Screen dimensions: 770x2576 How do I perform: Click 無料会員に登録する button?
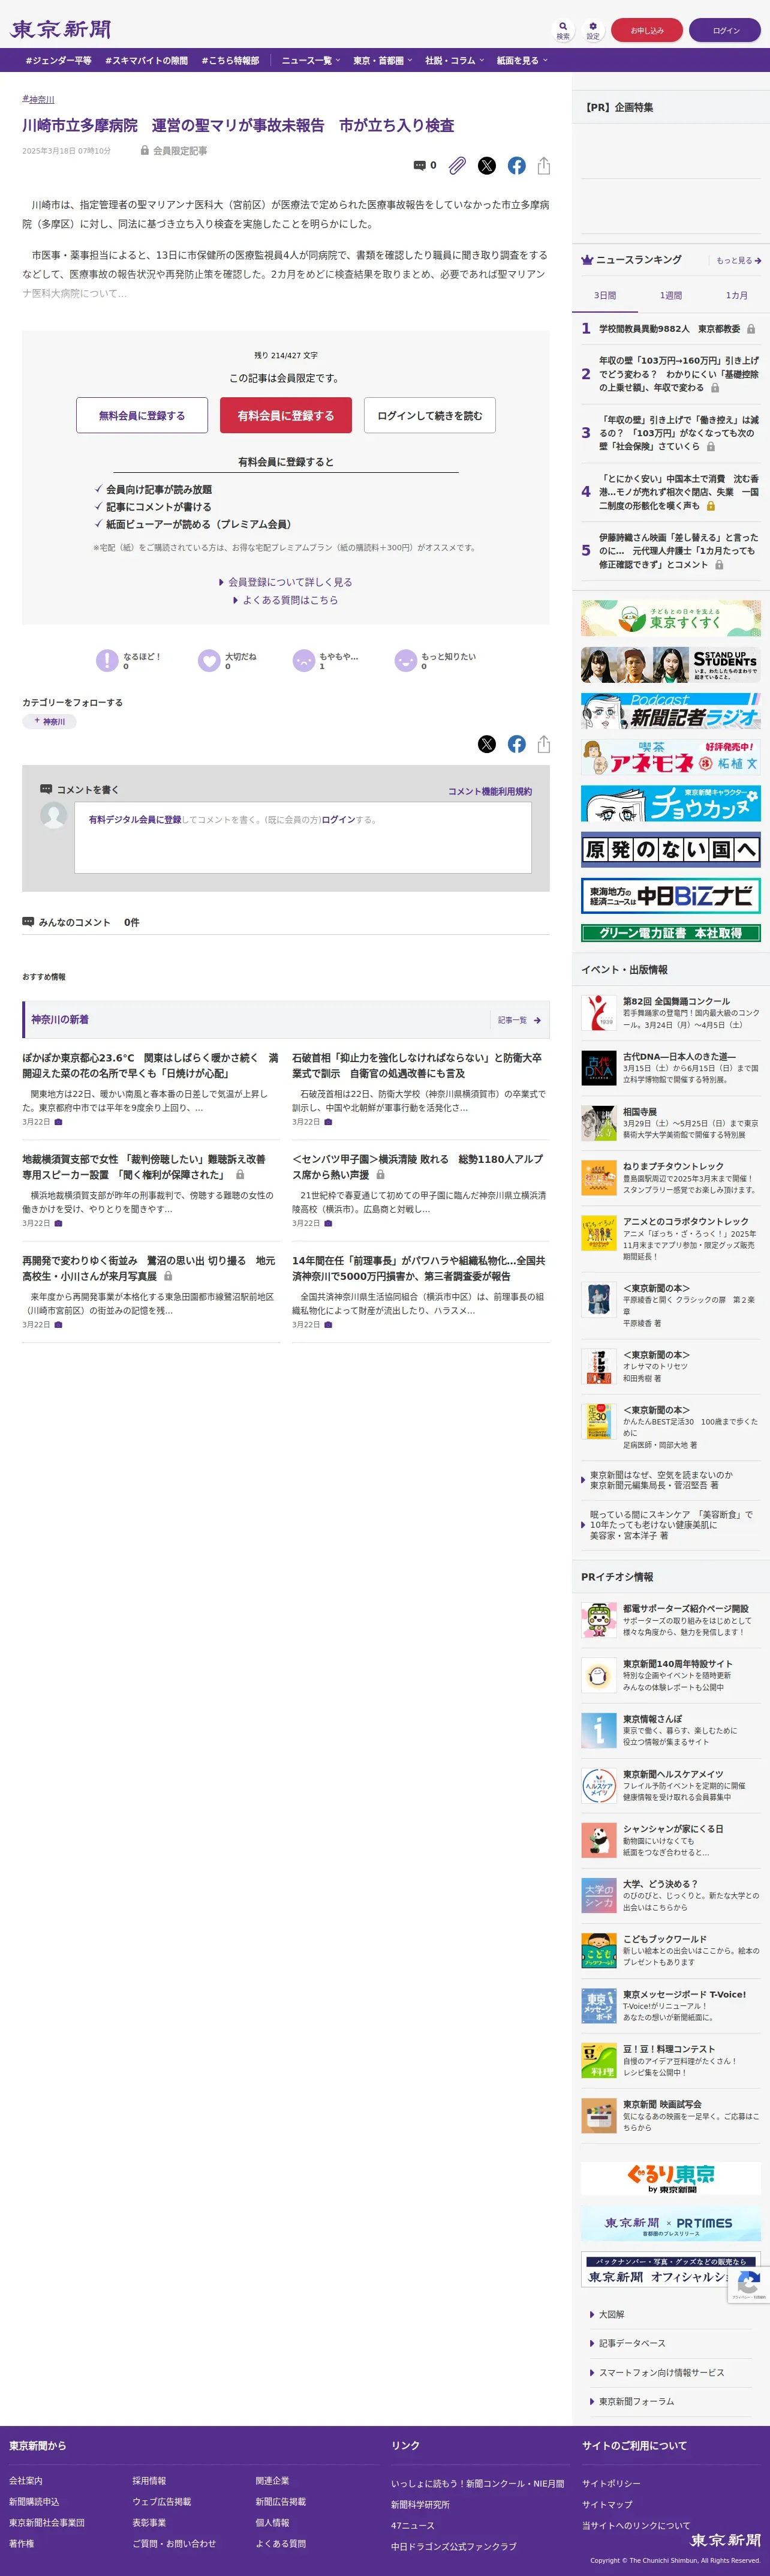[142, 415]
